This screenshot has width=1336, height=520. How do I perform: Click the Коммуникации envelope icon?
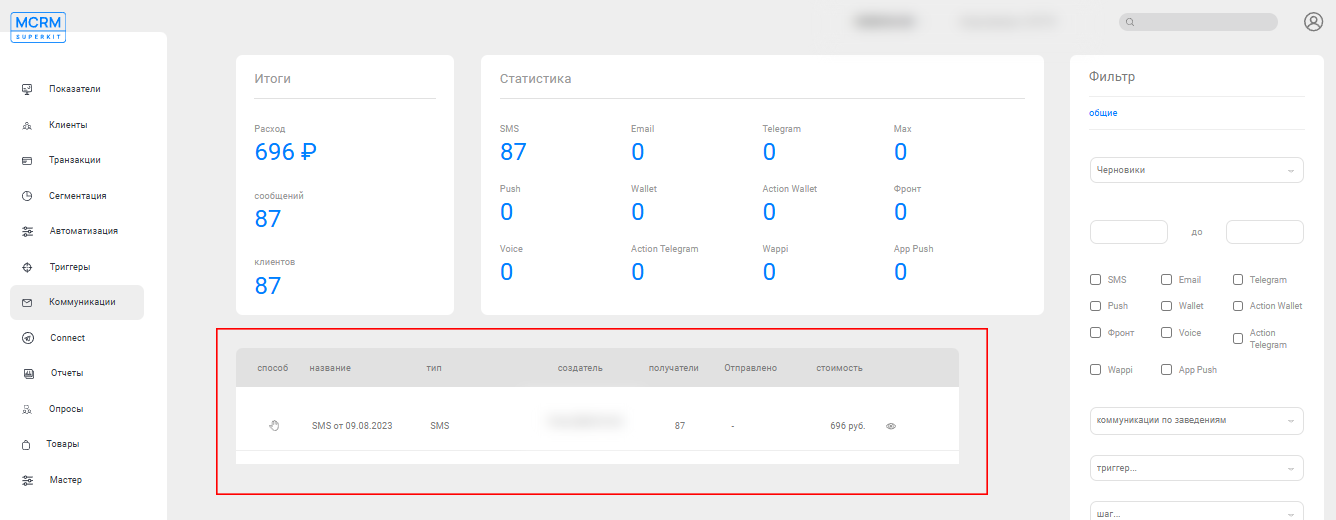[28, 302]
